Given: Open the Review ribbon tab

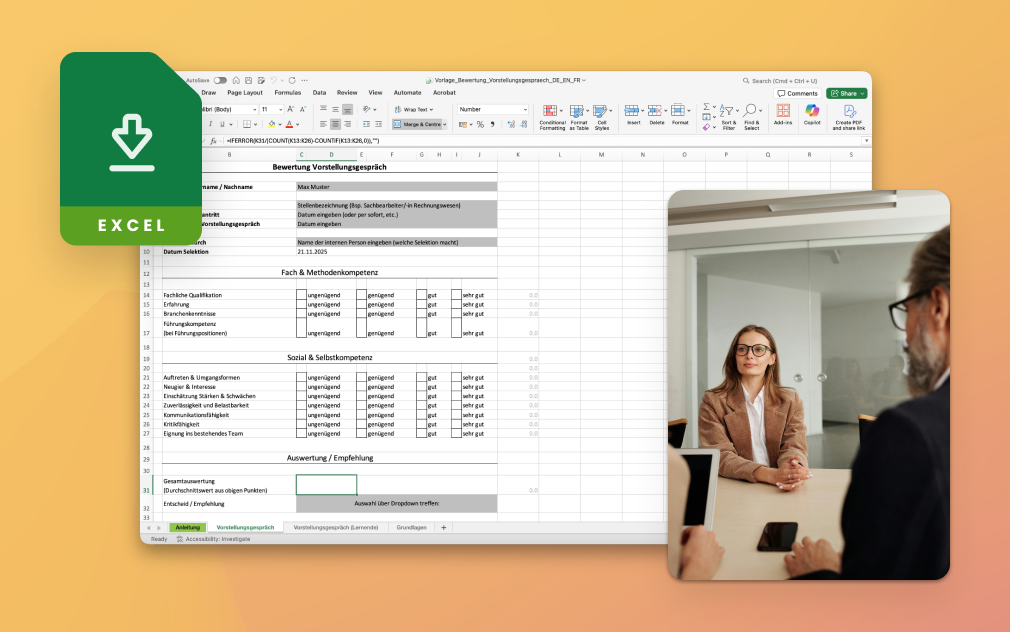Looking at the screenshot, I should click(347, 93).
